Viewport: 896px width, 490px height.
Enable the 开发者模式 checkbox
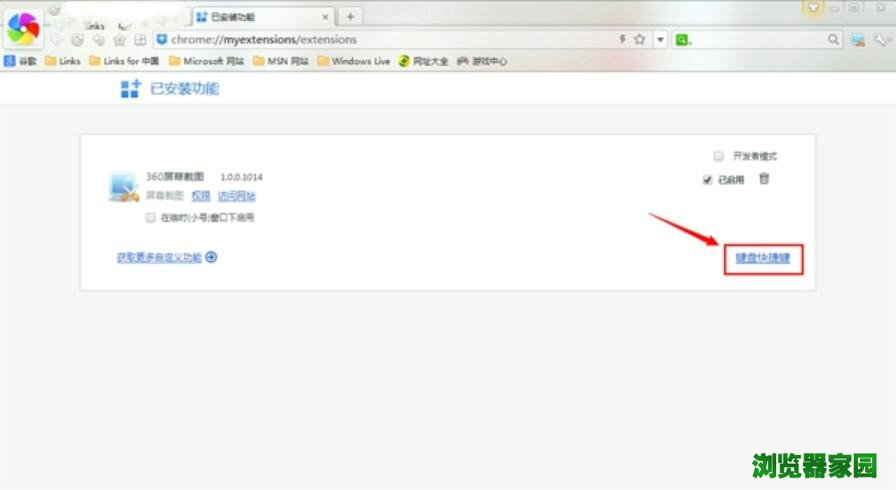(718, 156)
